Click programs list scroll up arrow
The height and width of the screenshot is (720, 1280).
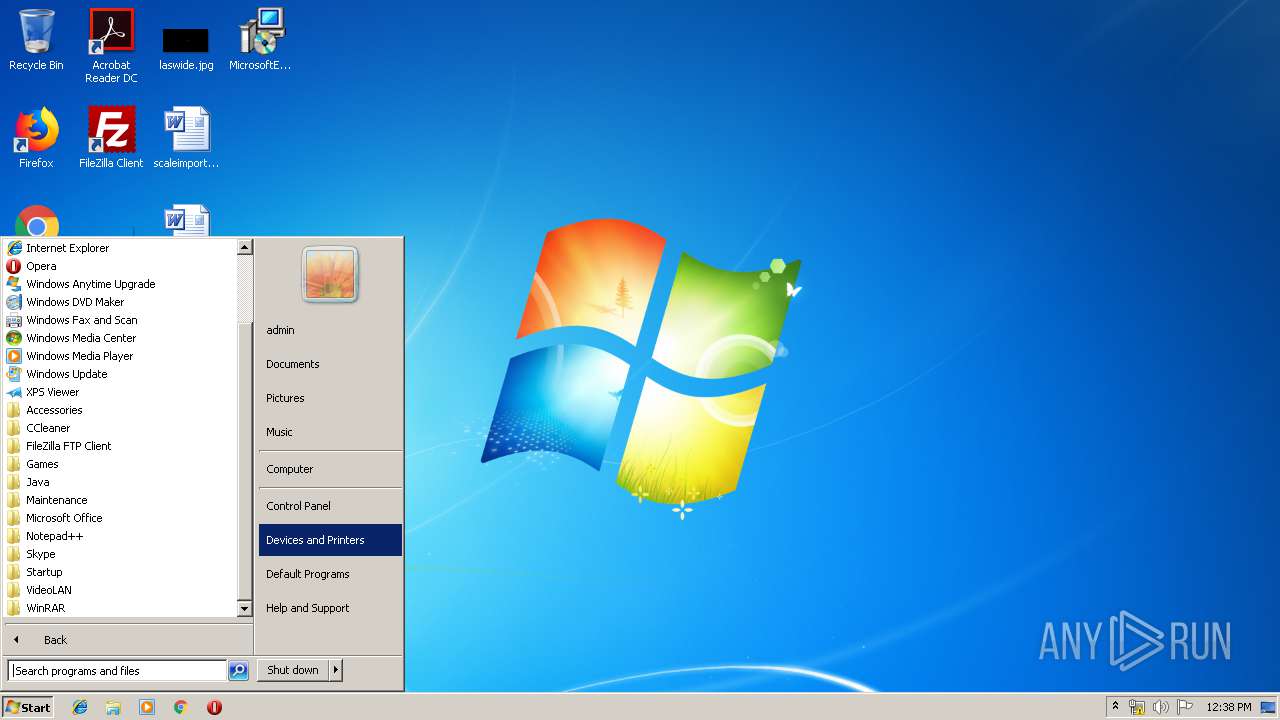coord(245,247)
